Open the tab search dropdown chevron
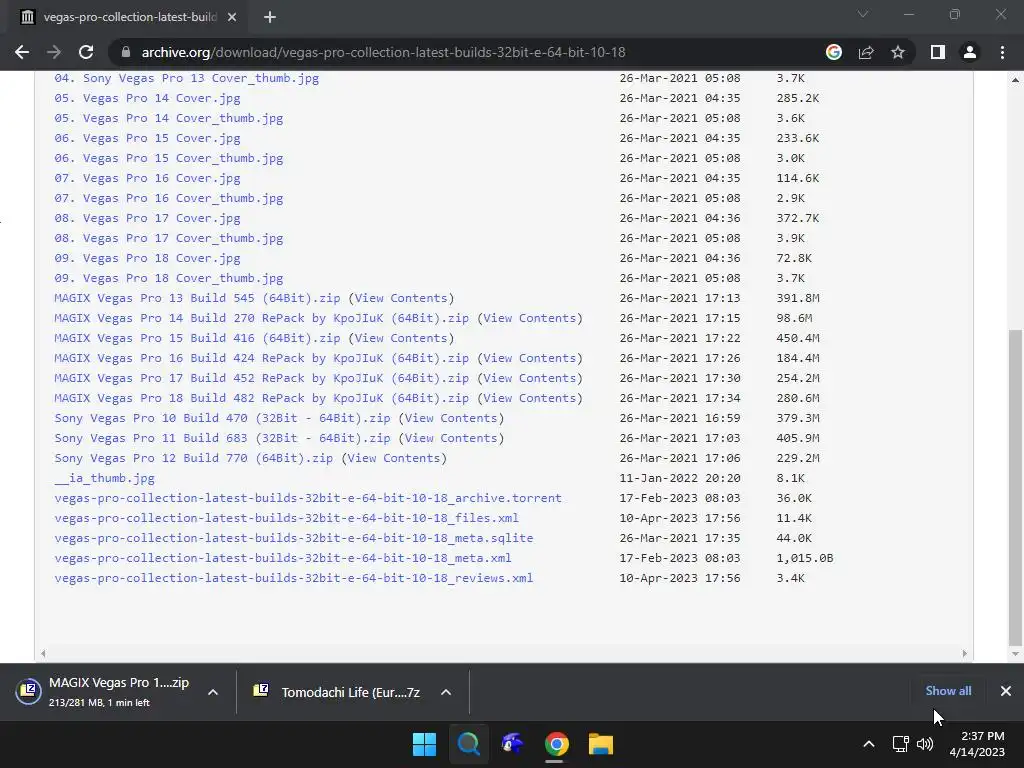This screenshot has height=768, width=1024. point(863,14)
